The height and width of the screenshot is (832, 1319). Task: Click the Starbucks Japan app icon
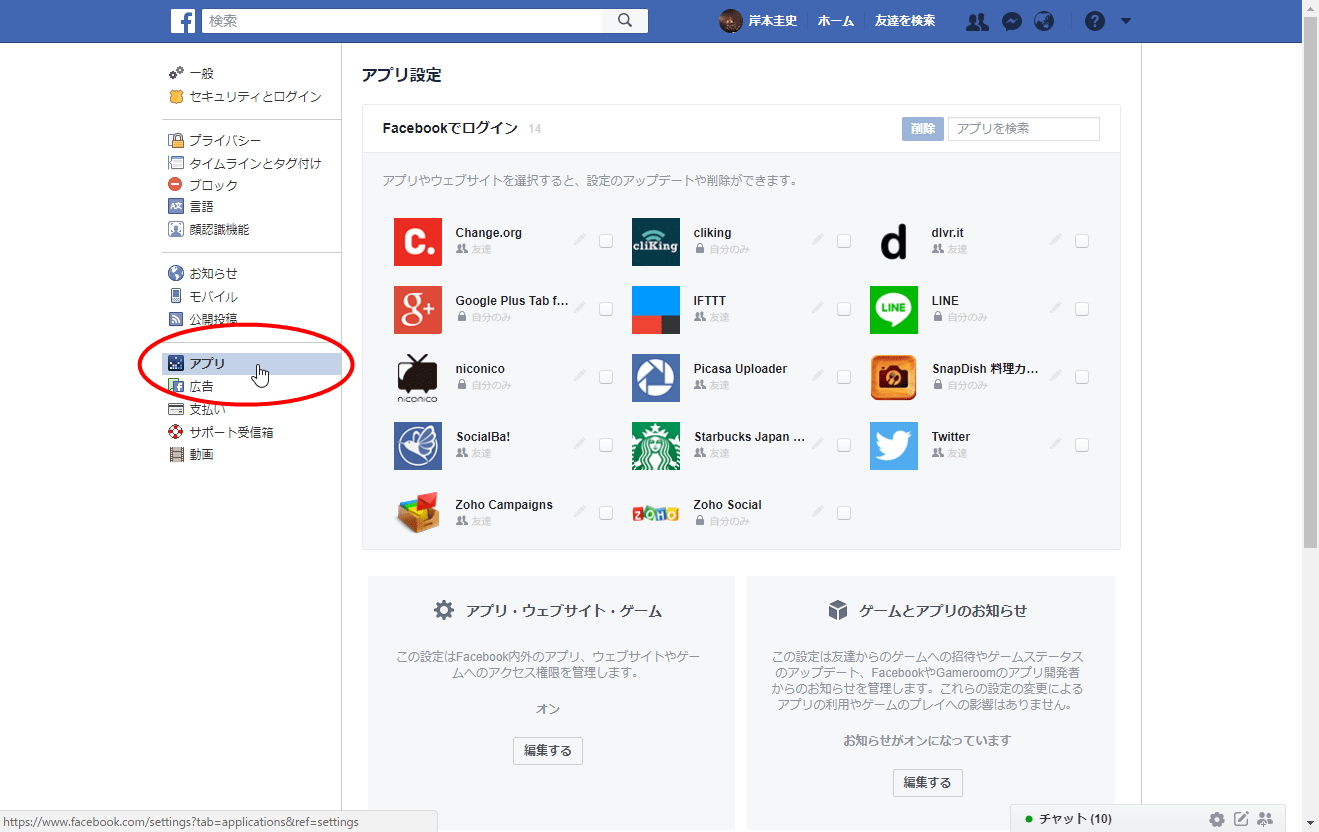[x=656, y=445]
